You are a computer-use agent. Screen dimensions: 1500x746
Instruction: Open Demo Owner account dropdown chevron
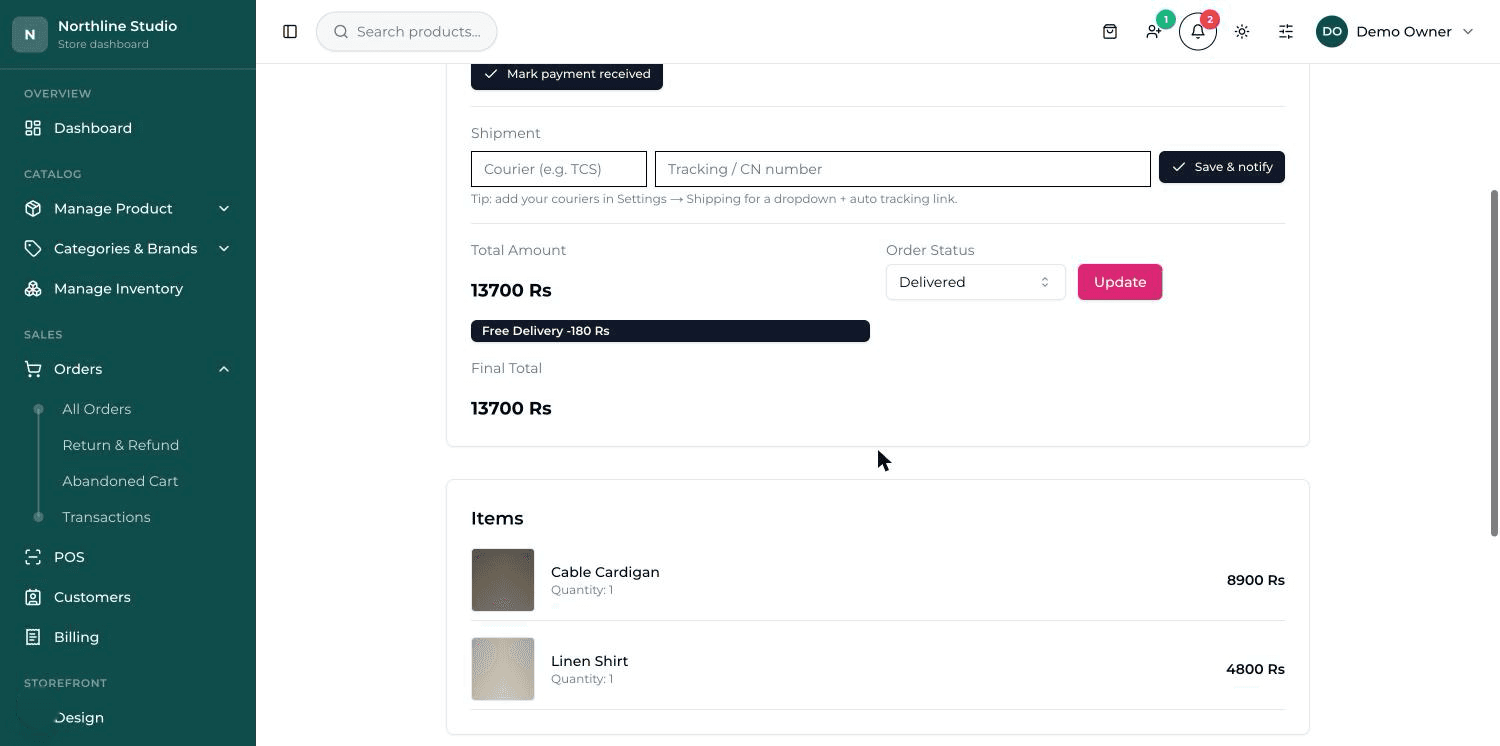point(1468,32)
